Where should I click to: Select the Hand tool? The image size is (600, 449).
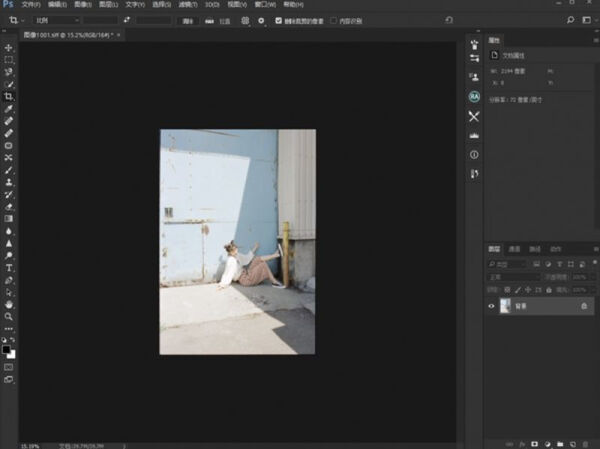pyautogui.click(x=9, y=304)
